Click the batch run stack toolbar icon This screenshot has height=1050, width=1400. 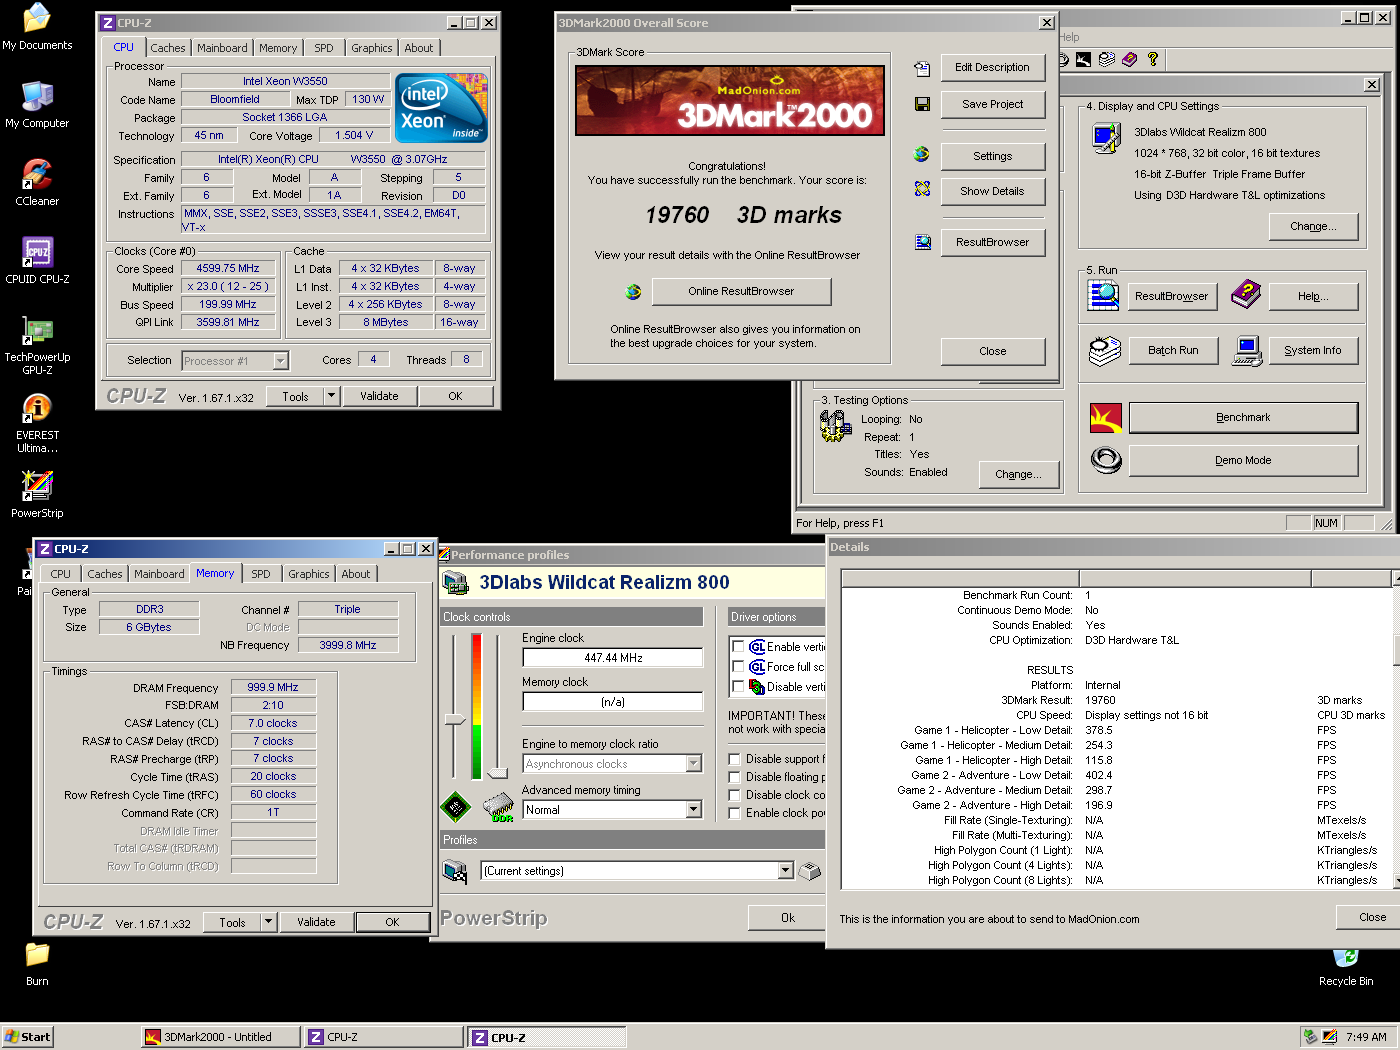click(x=1106, y=59)
